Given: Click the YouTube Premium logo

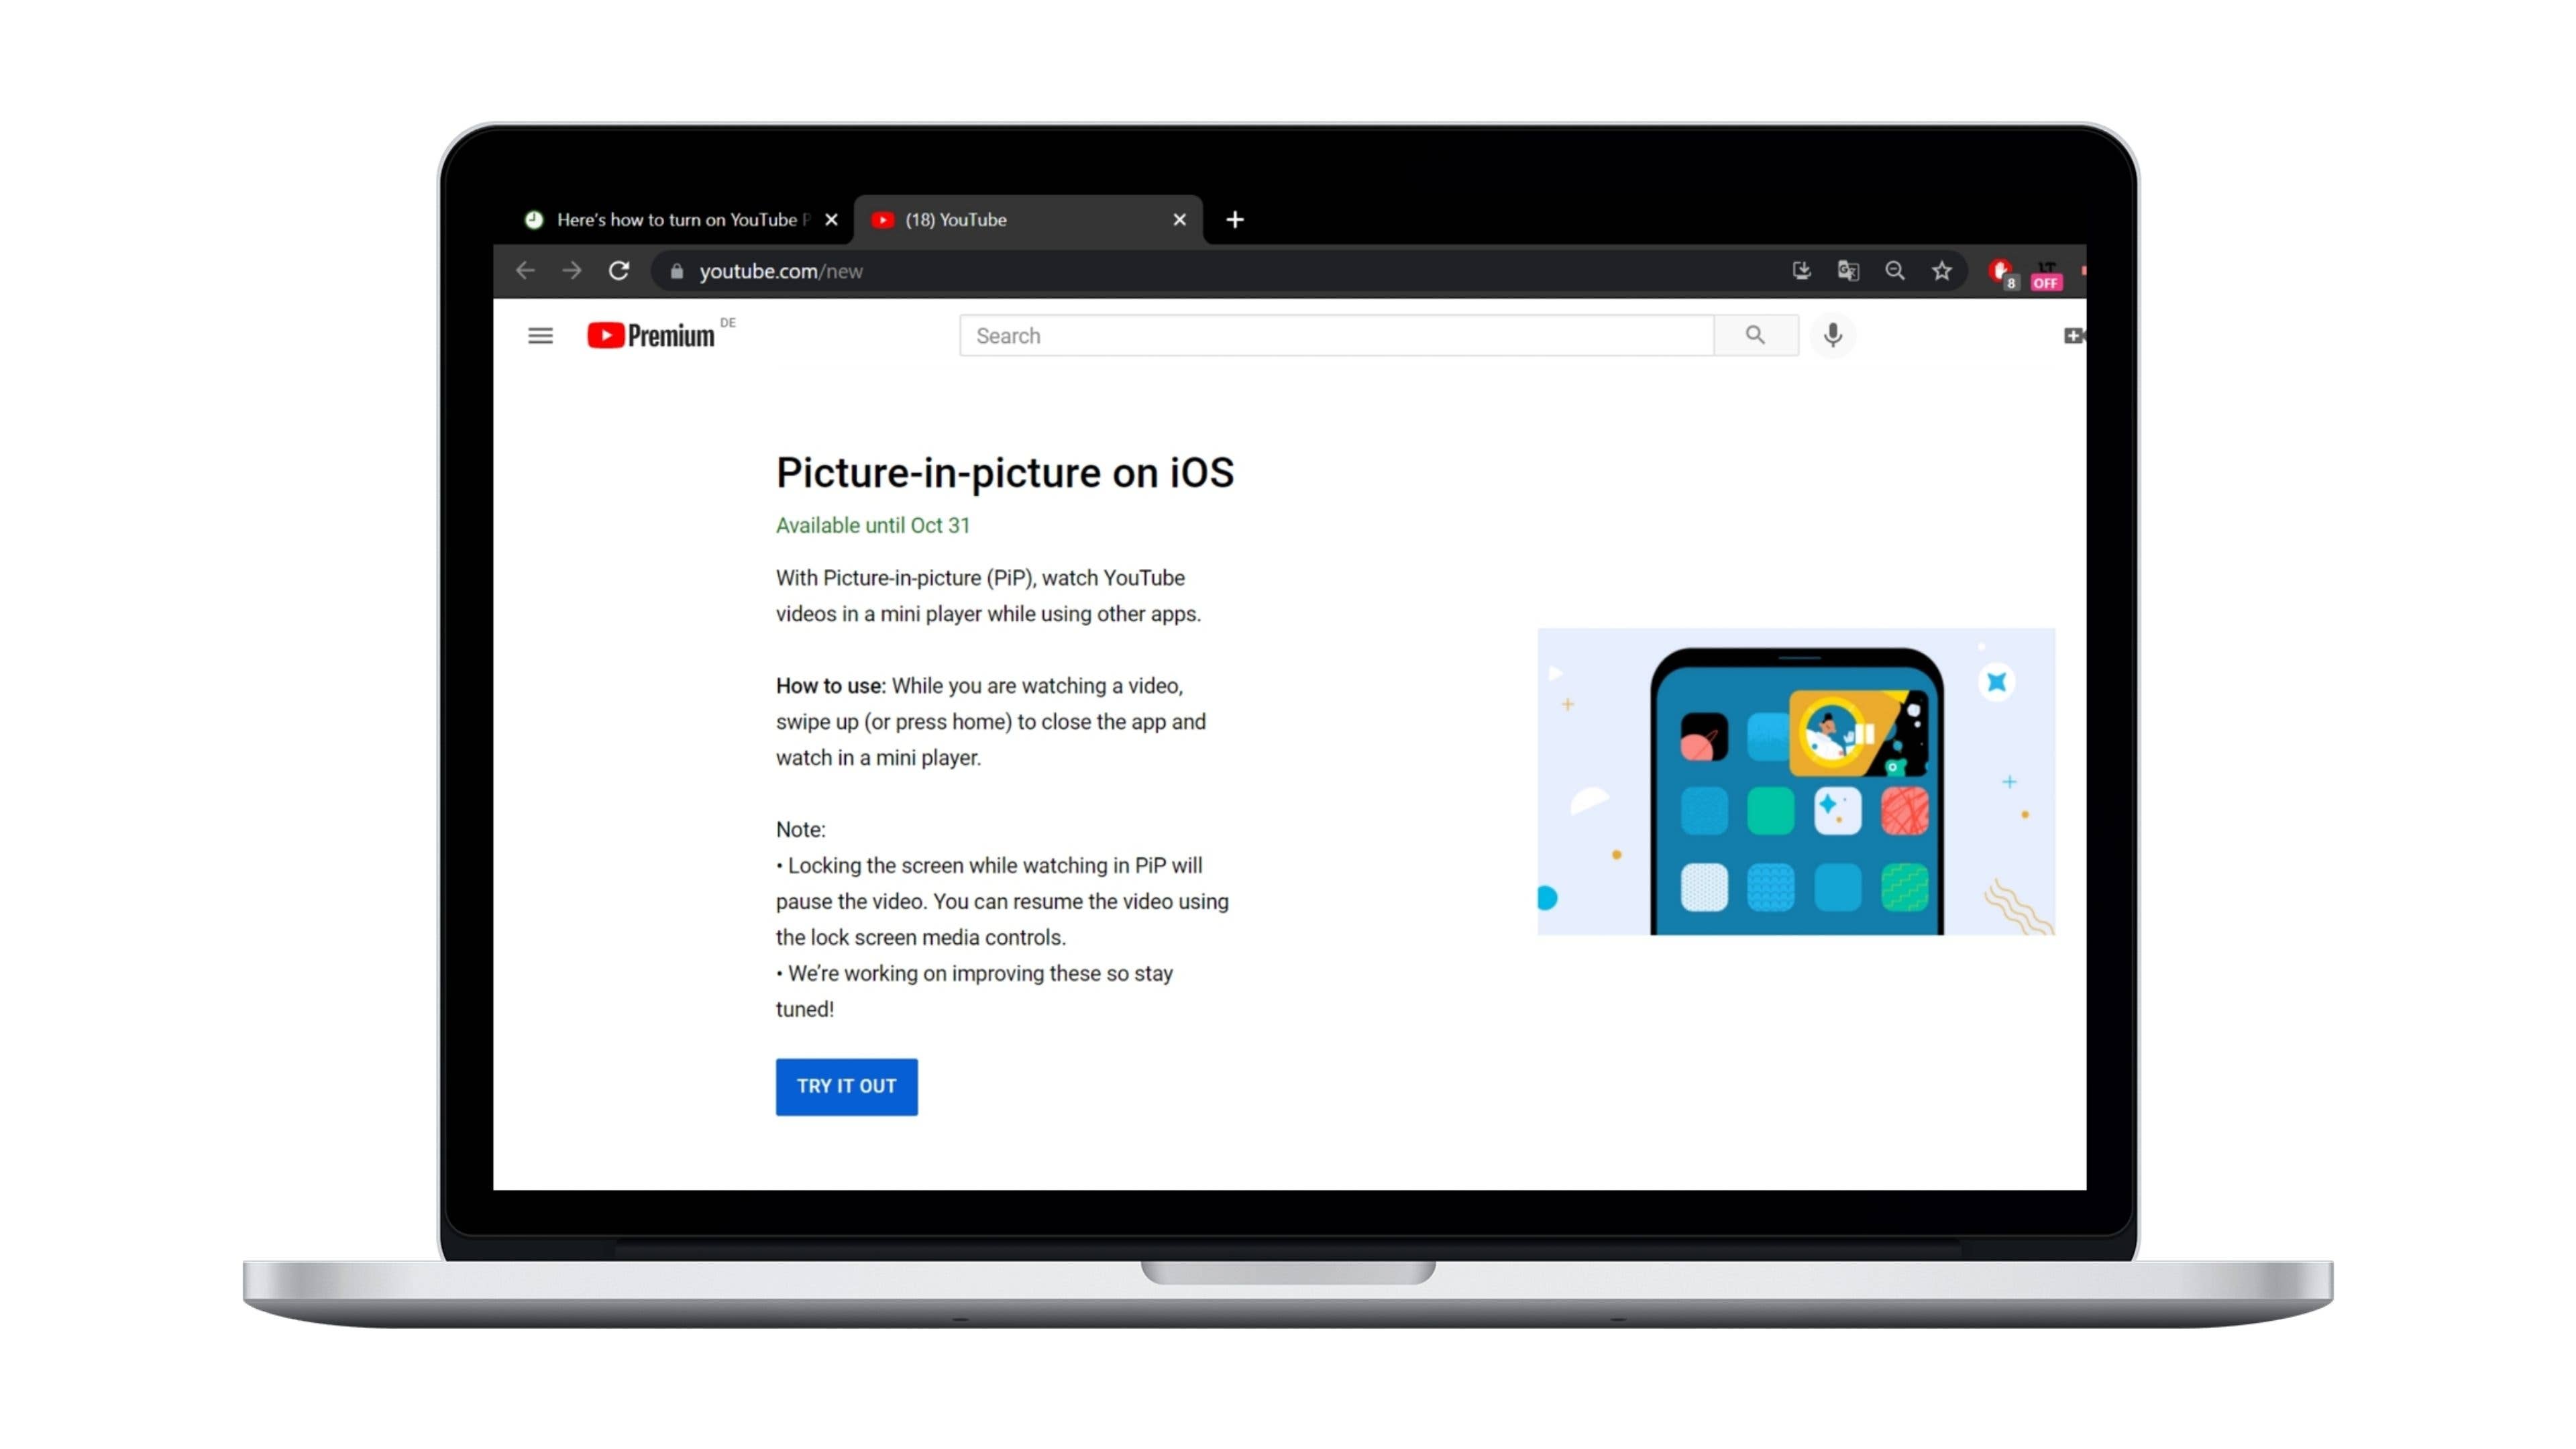Looking at the screenshot, I should click(x=651, y=335).
